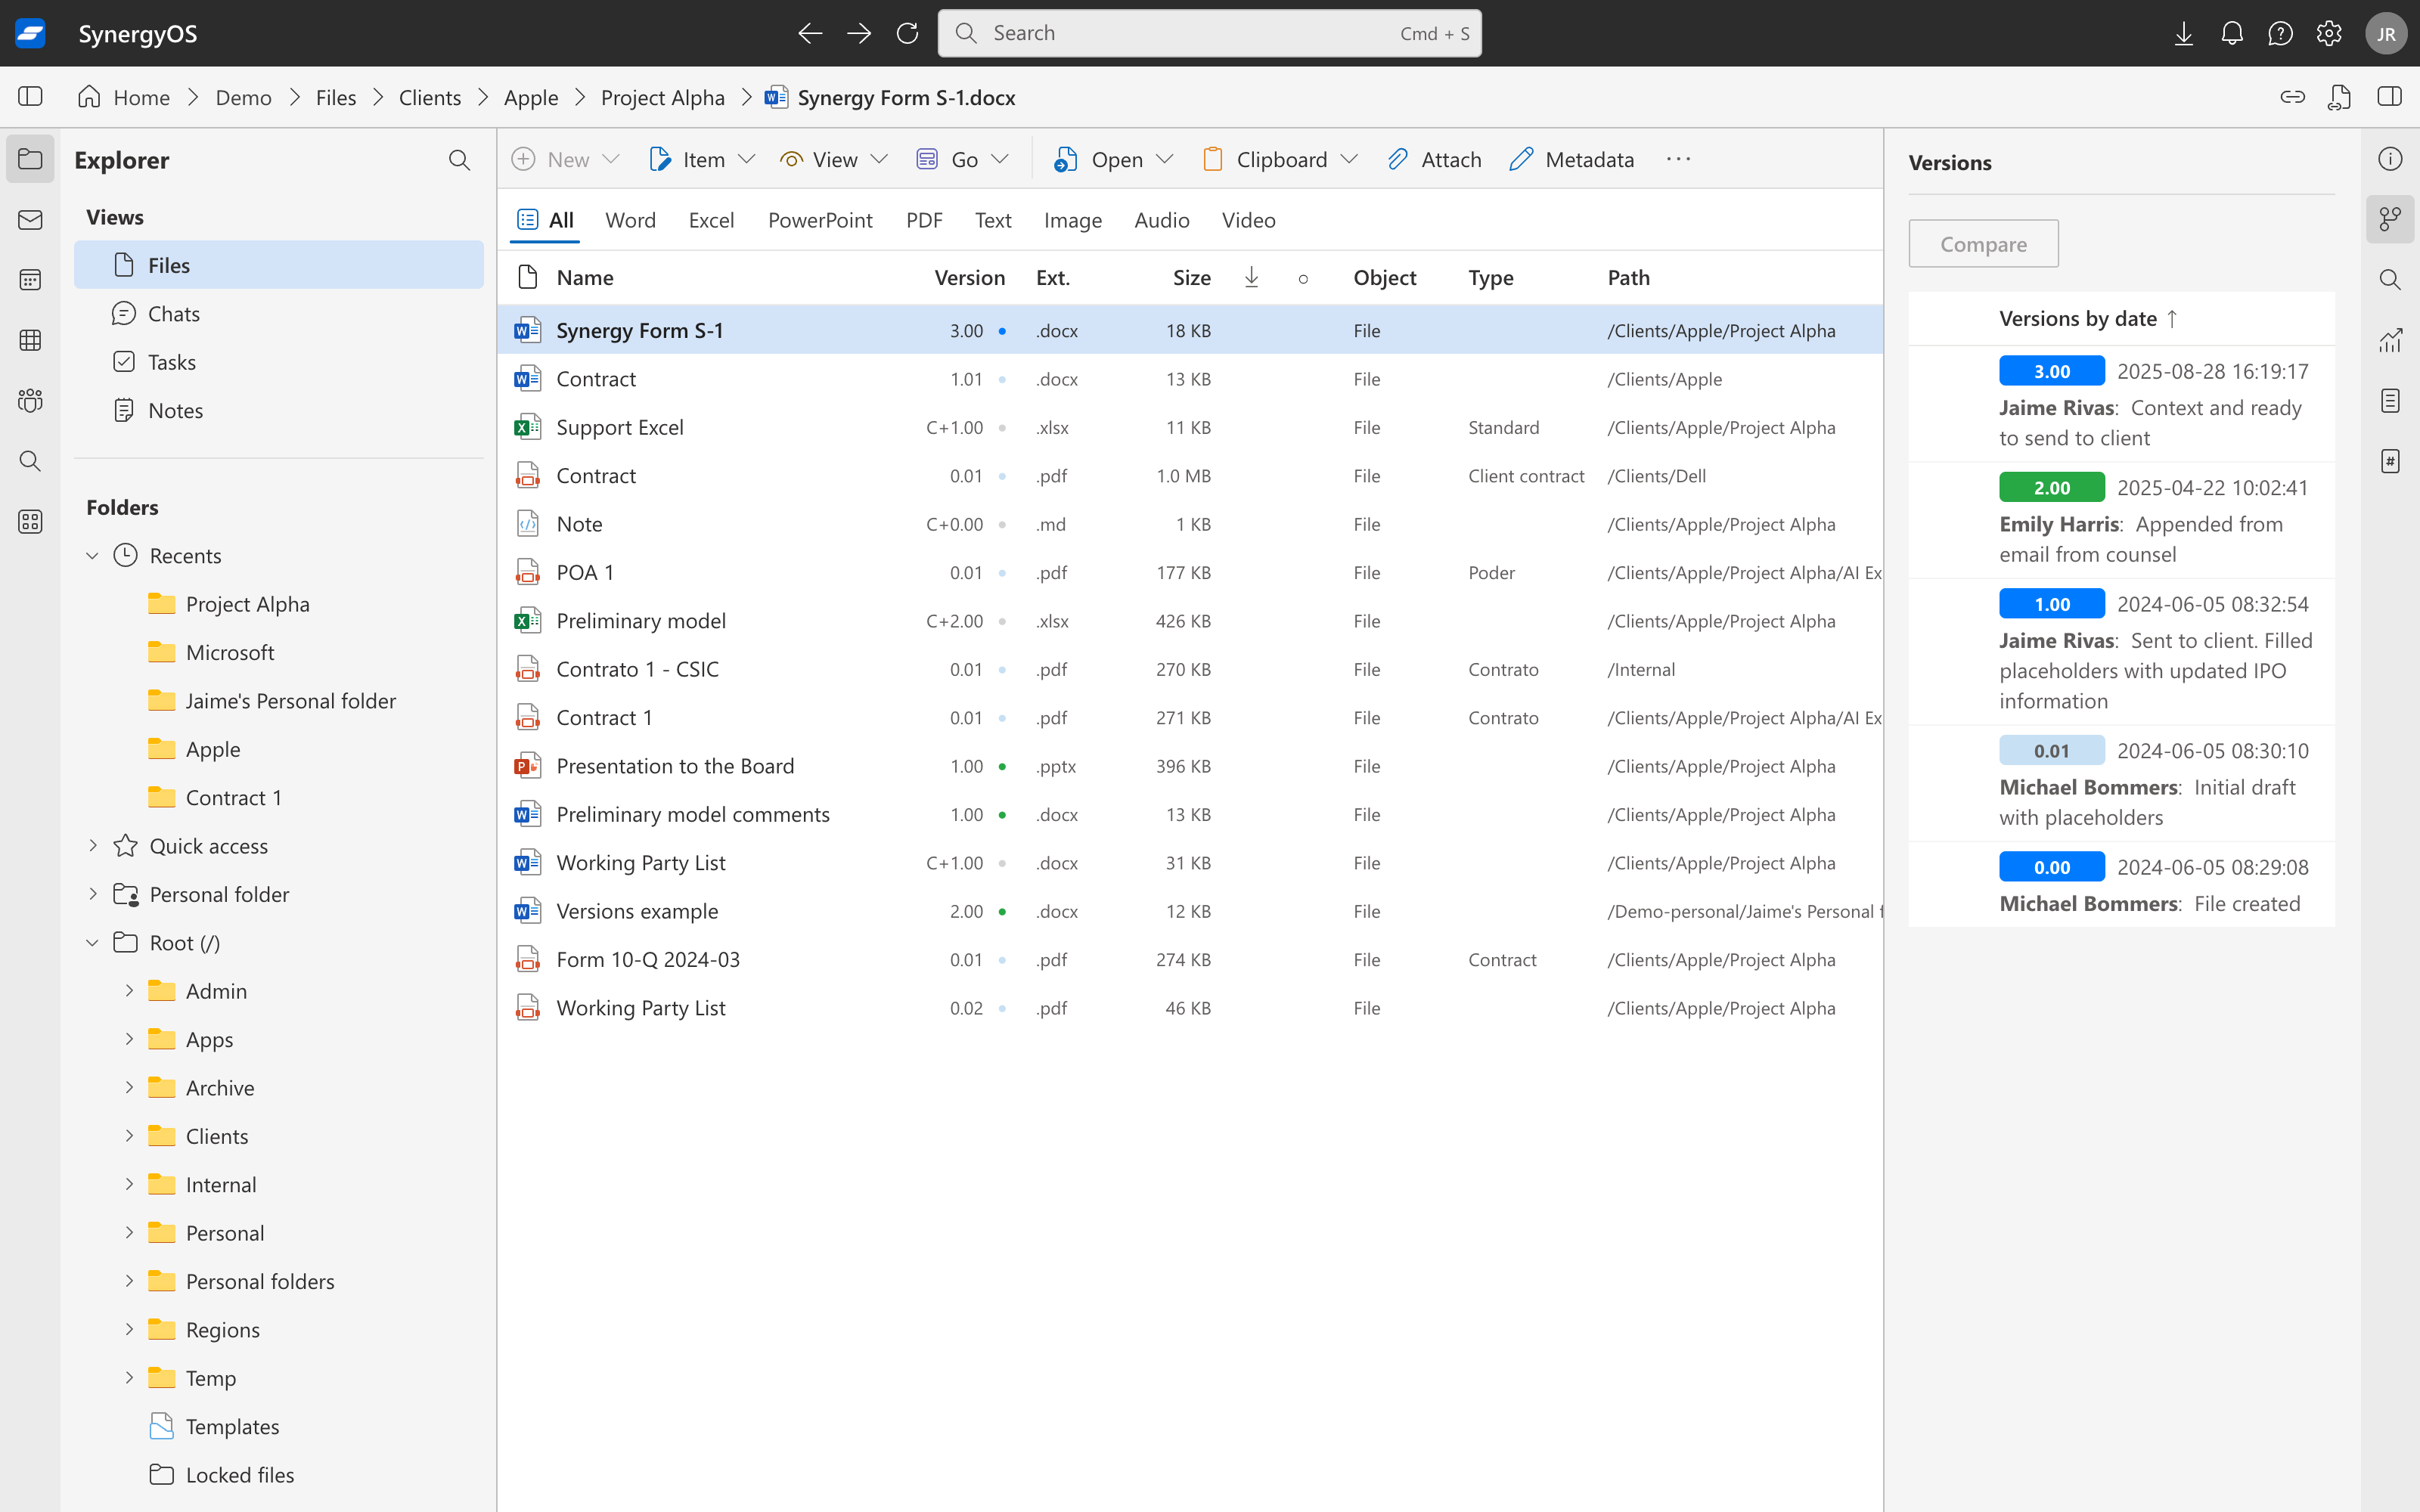Sort by the Size column header

(x=1191, y=278)
